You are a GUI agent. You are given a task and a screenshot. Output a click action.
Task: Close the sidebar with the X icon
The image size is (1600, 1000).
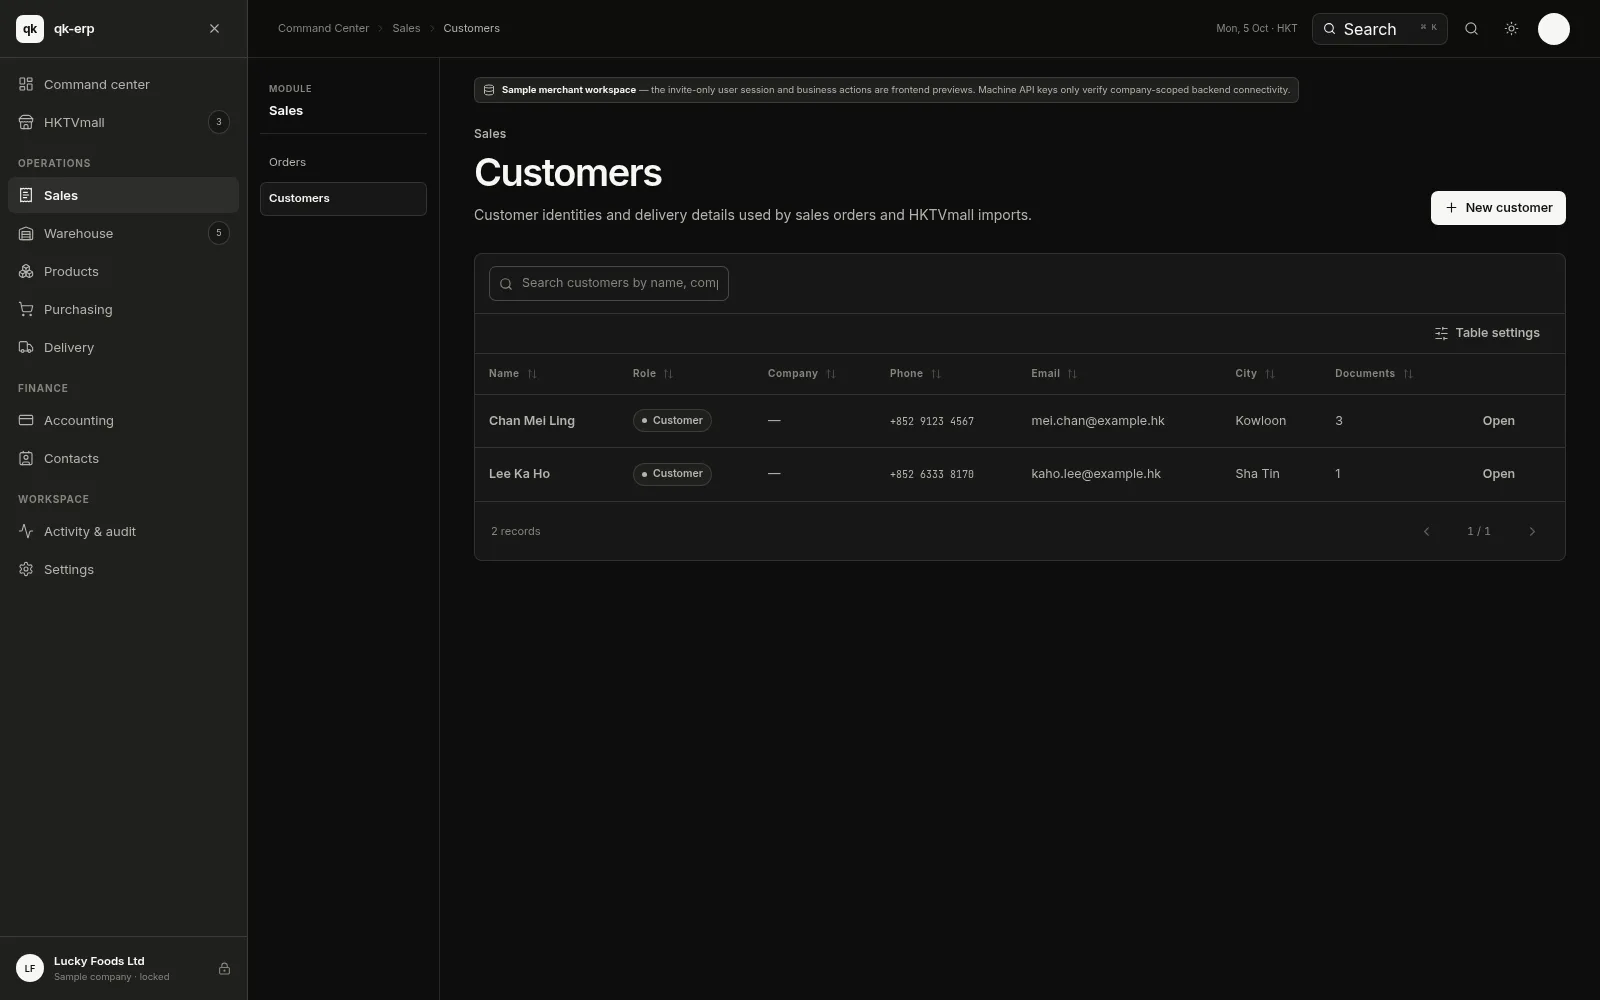214,29
